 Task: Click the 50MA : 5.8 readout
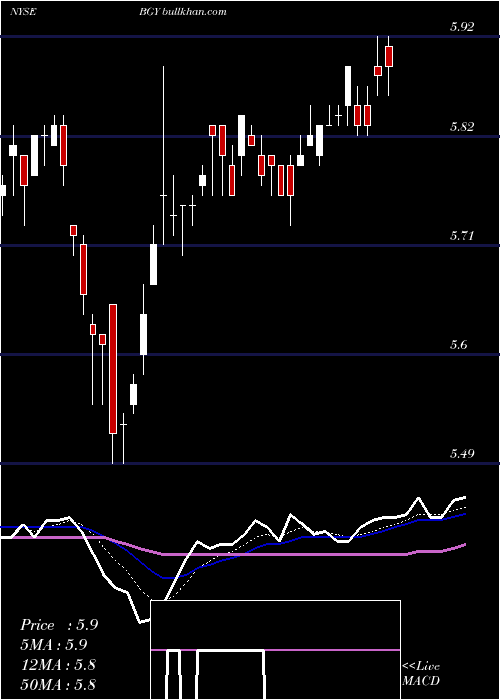click(x=58, y=685)
